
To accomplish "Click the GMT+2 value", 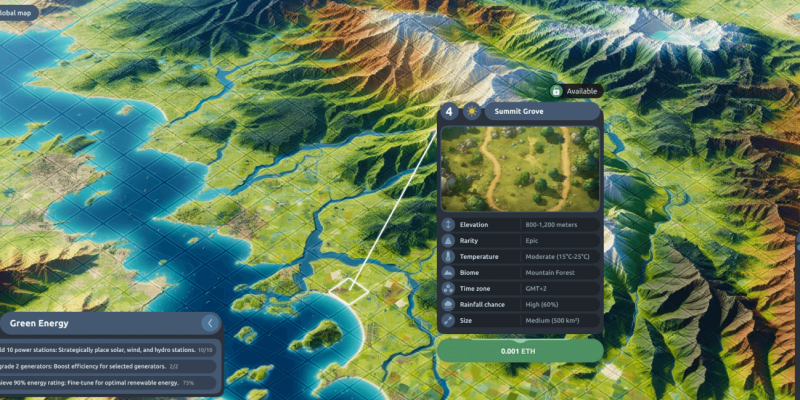I will click(x=537, y=289).
